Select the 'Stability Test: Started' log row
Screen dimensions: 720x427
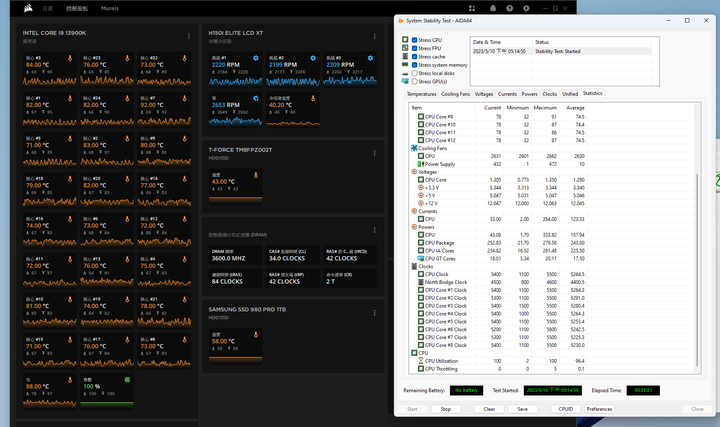561,51
